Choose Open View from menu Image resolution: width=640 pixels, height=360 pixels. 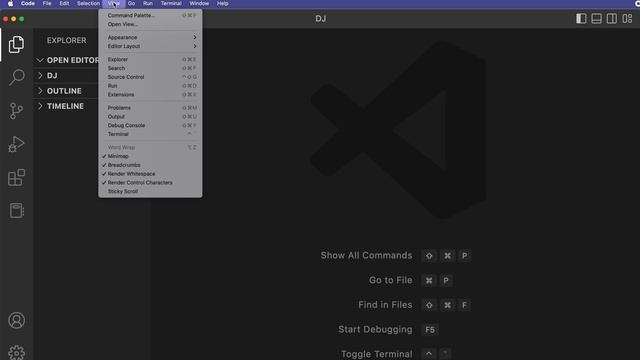click(x=150, y=24)
